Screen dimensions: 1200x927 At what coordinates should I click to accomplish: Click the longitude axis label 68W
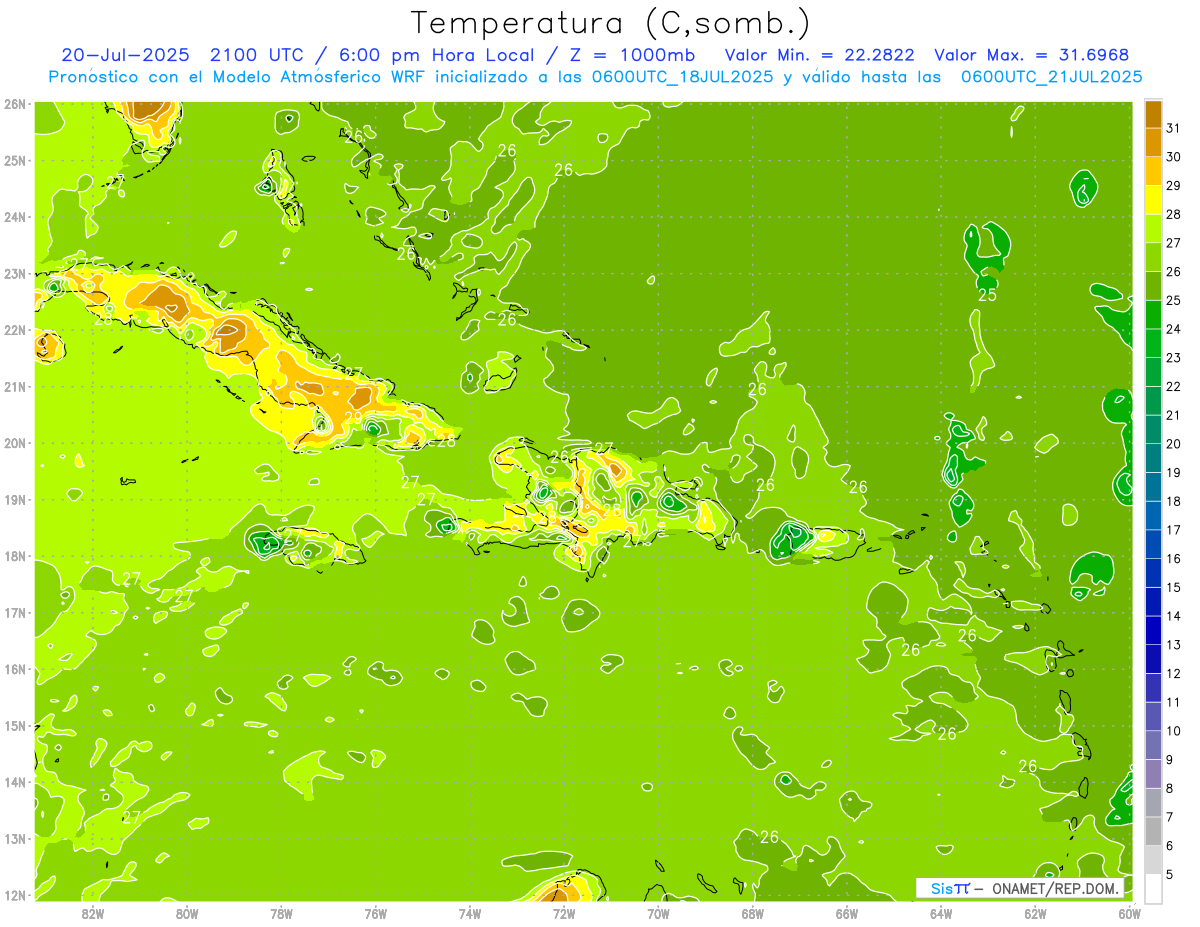coord(752,913)
